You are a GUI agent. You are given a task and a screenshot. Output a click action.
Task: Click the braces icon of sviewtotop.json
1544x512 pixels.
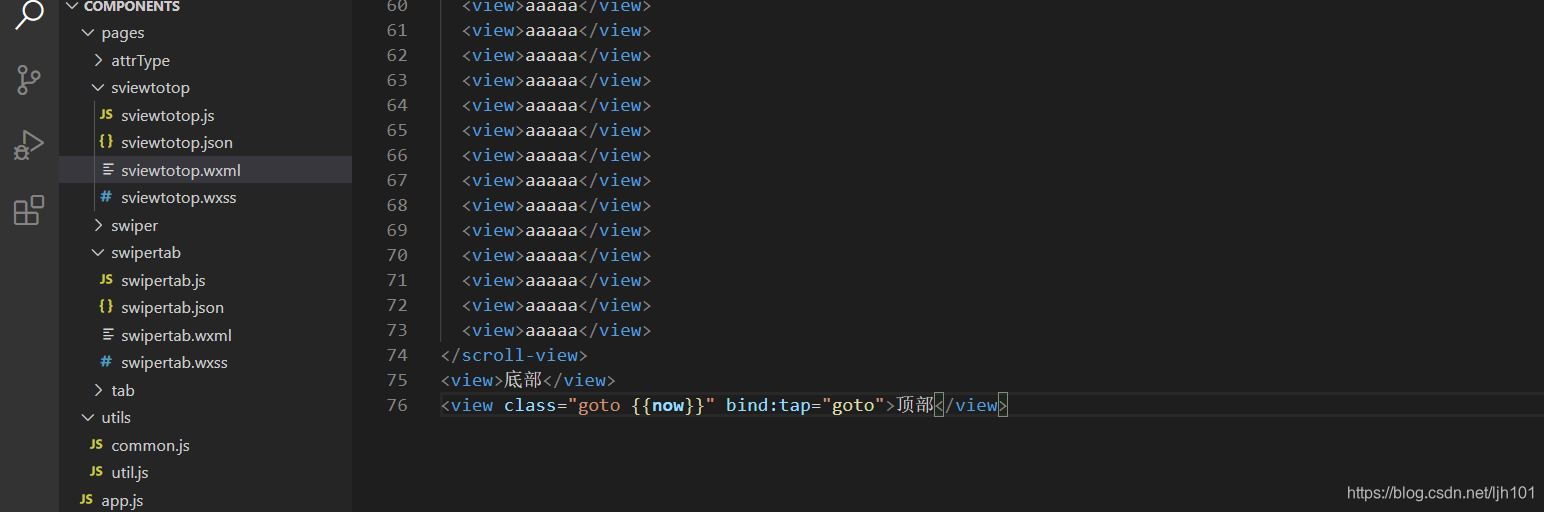point(106,142)
